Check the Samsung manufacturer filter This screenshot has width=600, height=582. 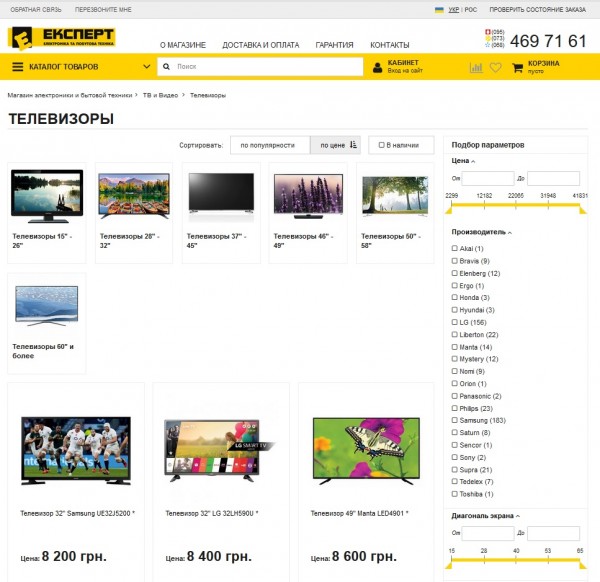click(x=455, y=420)
